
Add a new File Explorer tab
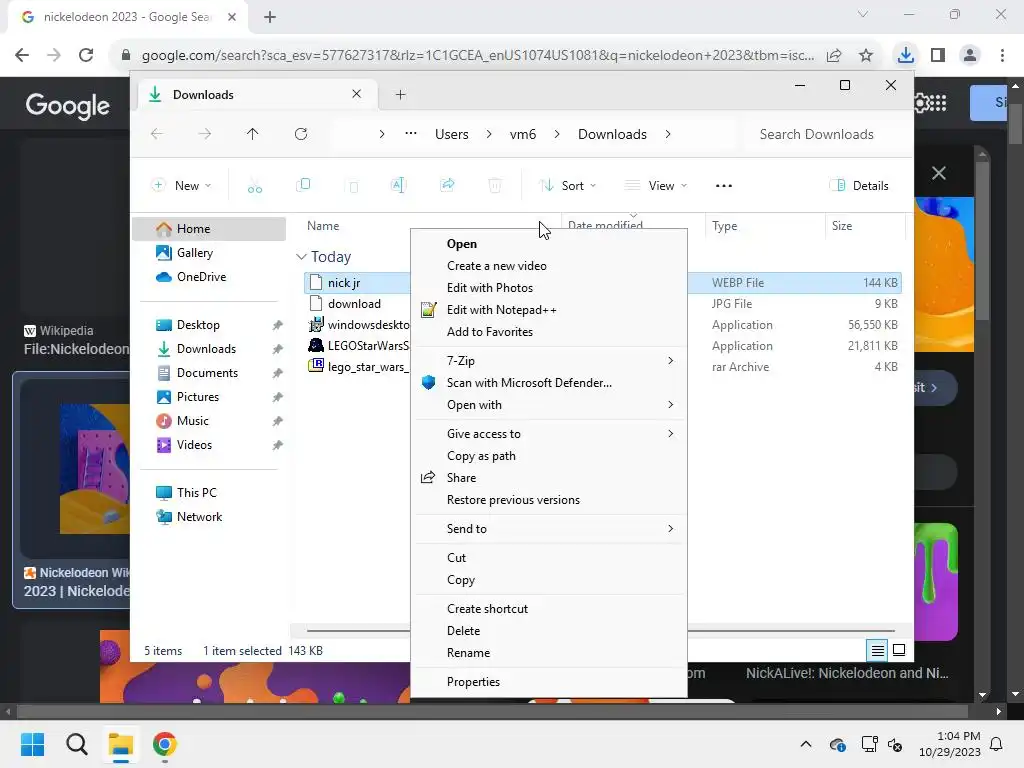click(x=400, y=95)
